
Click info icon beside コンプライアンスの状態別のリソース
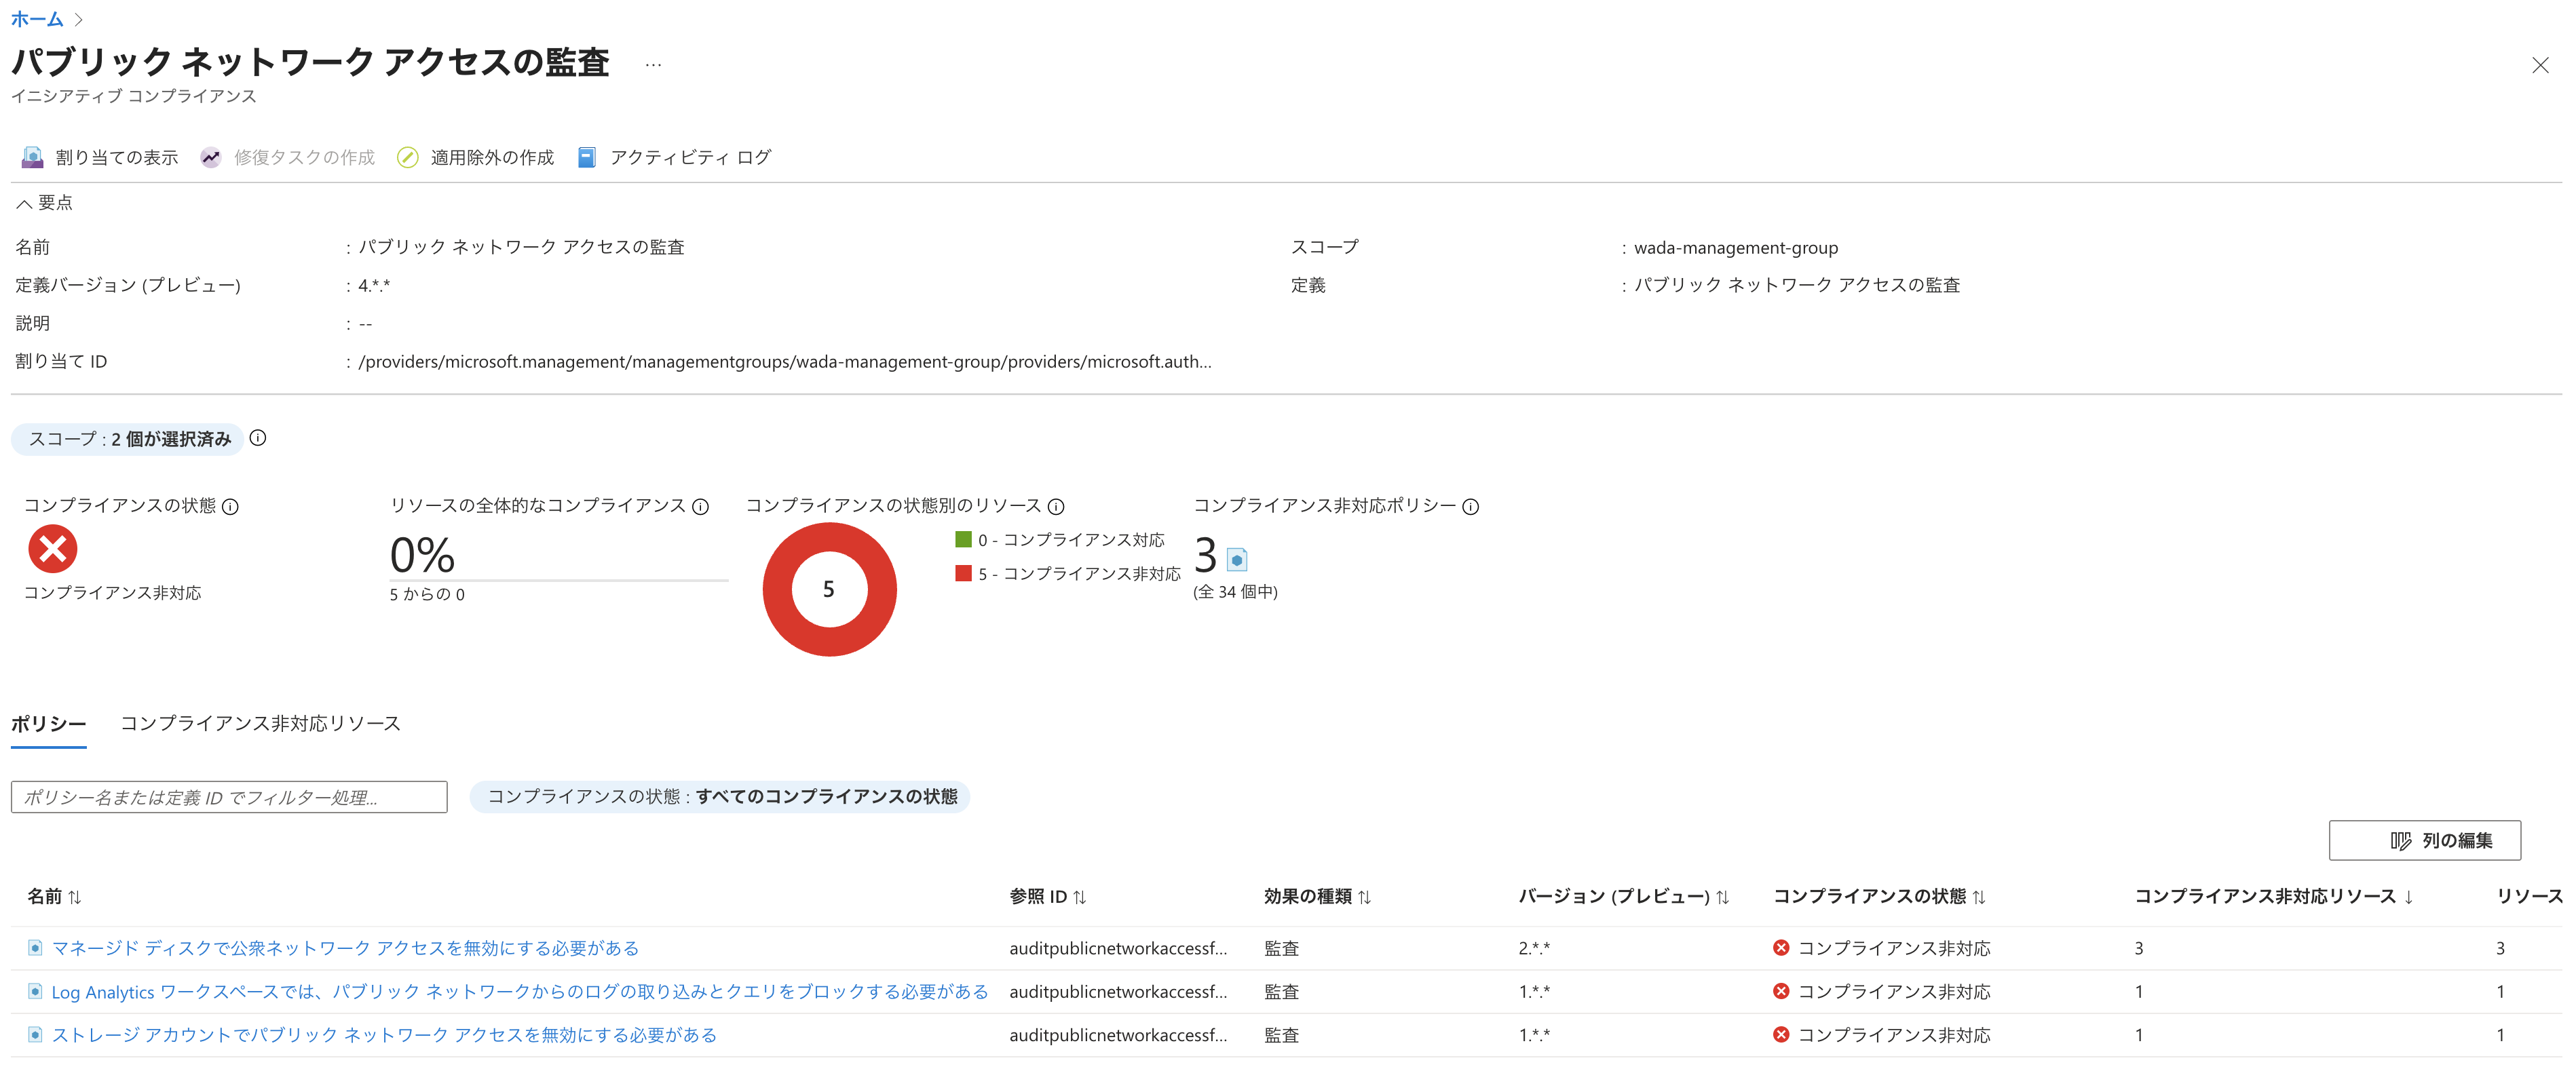click(x=1056, y=506)
